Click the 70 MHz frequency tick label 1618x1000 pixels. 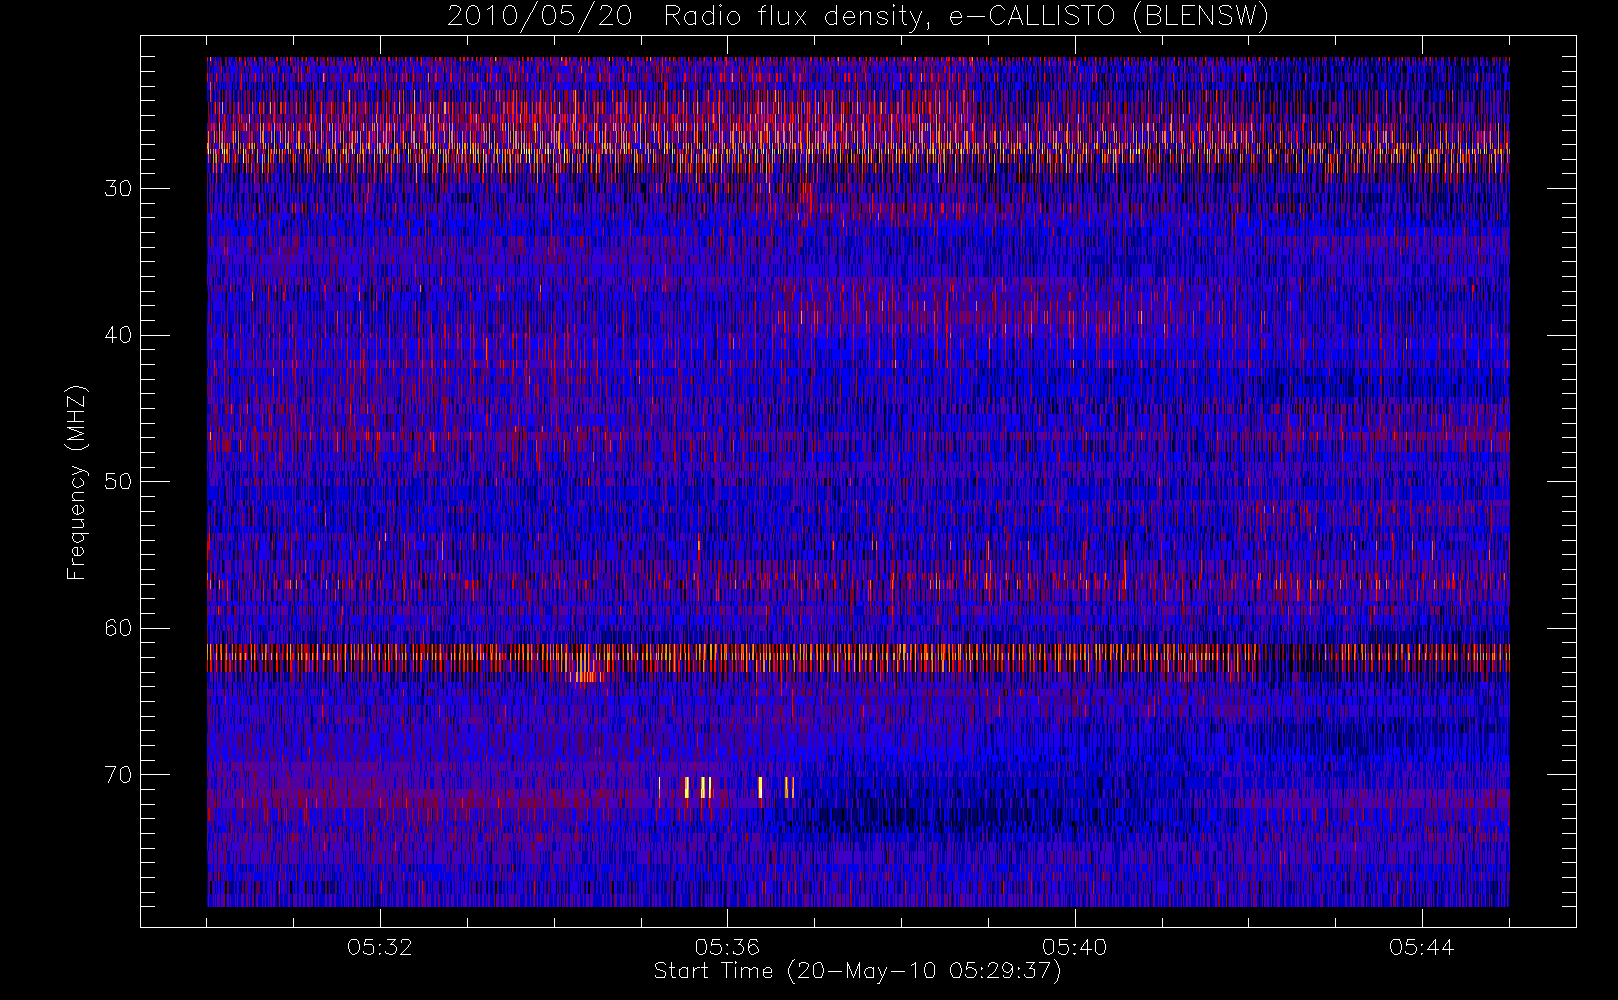pyautogui.click(x=118, y=775)
